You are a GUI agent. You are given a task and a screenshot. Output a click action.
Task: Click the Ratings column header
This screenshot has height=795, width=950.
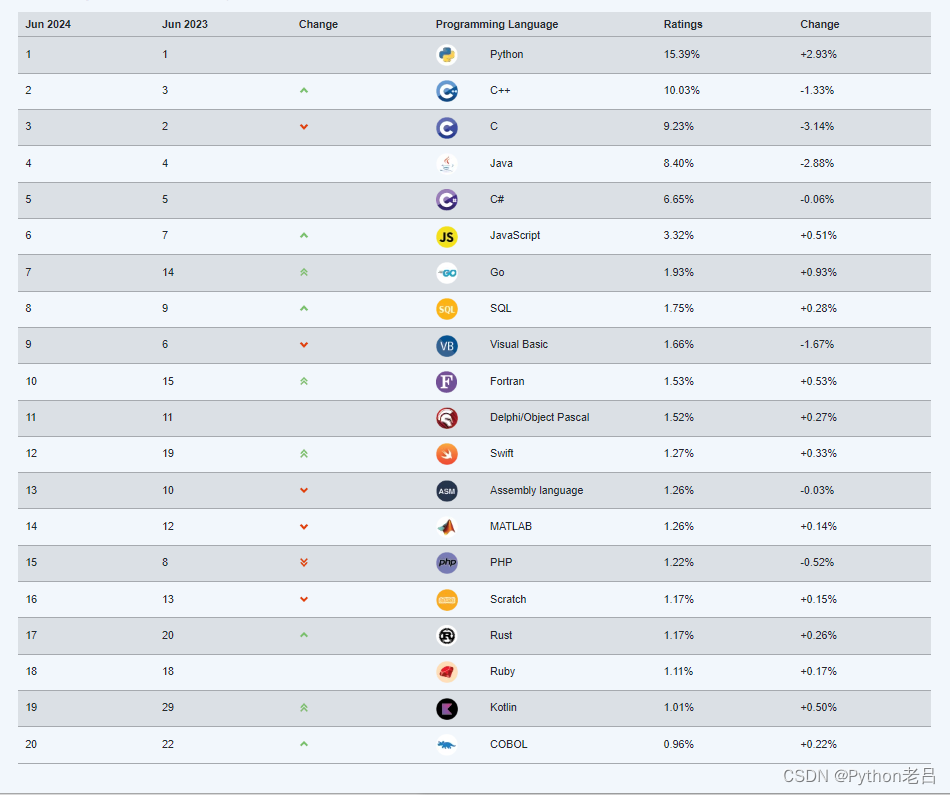pos(683,24)
